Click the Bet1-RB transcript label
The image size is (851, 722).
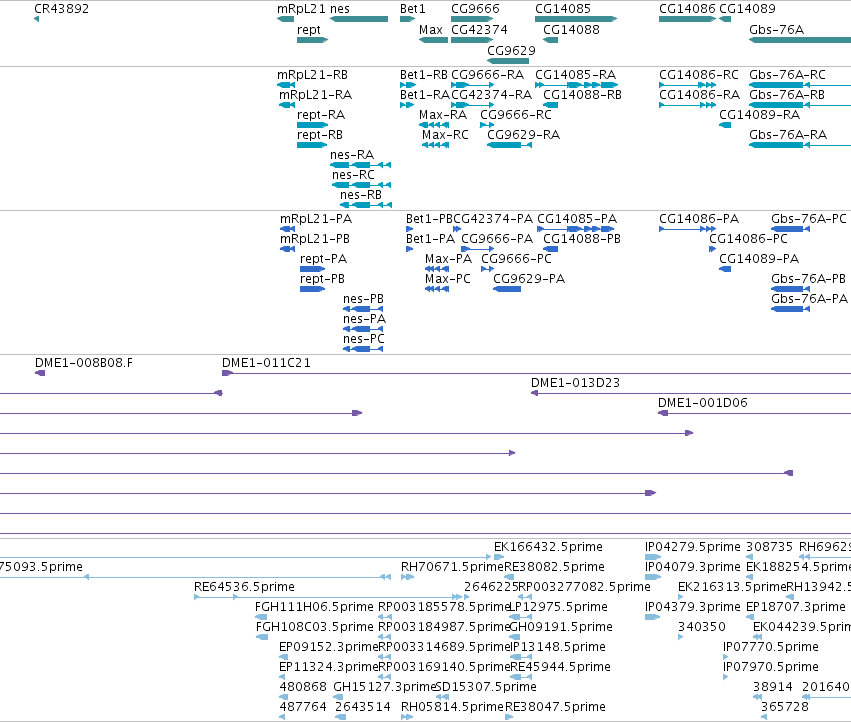[424, 75]
